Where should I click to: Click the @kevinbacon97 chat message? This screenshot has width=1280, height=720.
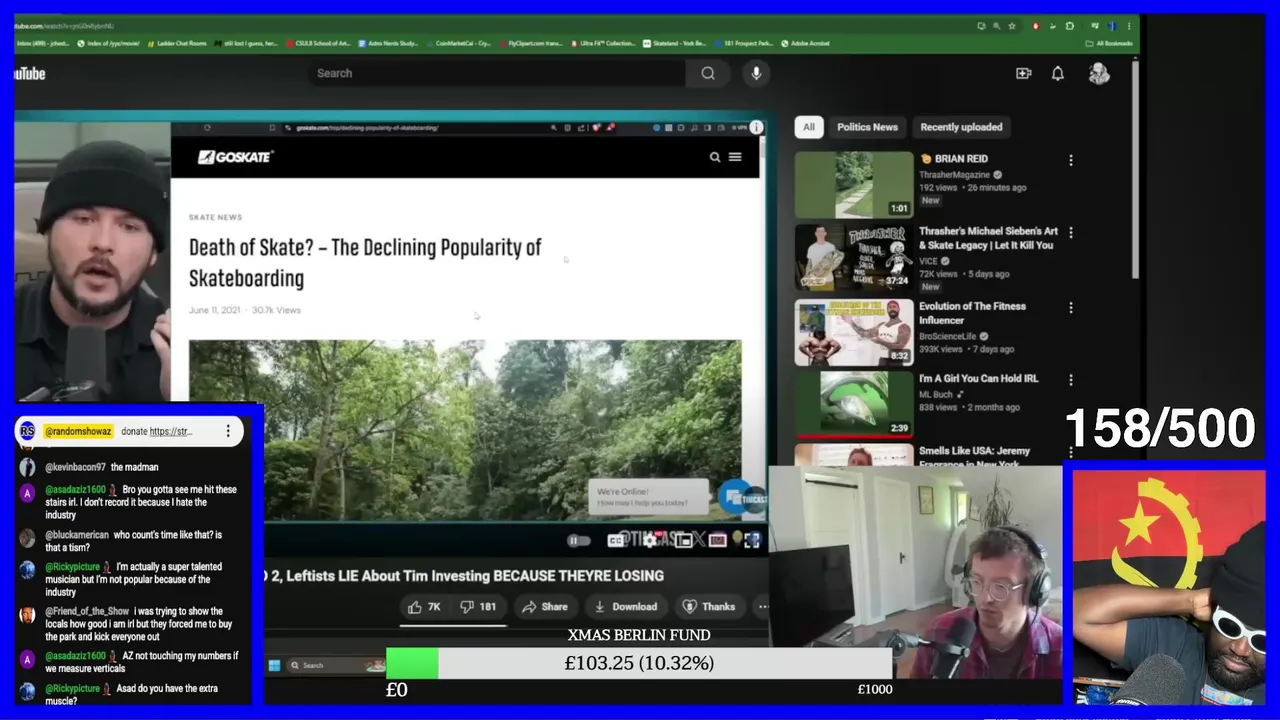(88, 467)
